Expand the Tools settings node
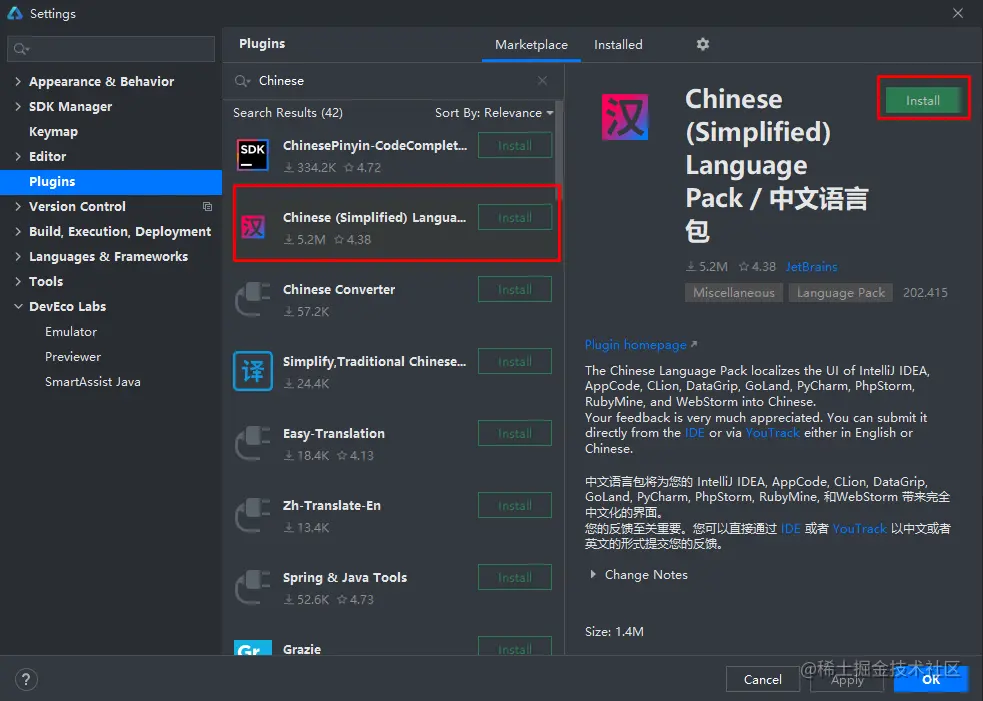 18,282
